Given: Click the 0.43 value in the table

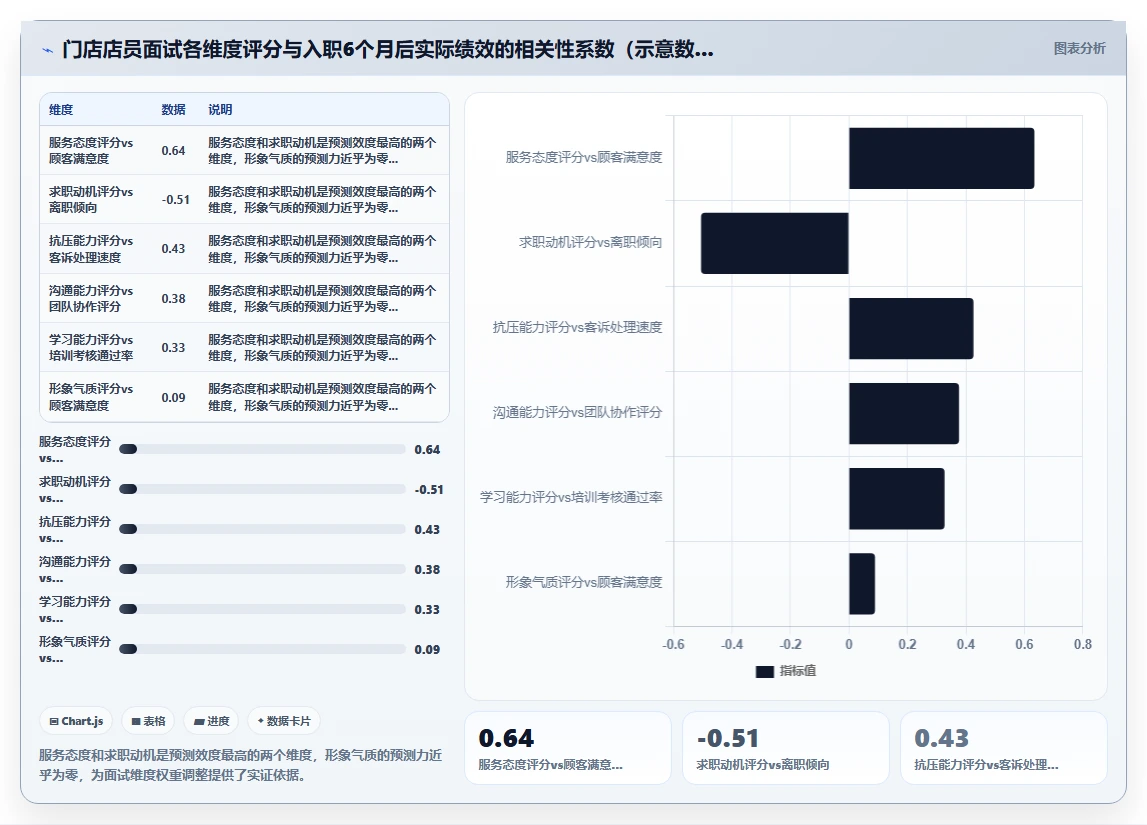Looking at the screenshot, I should click(x=173, y=249).
